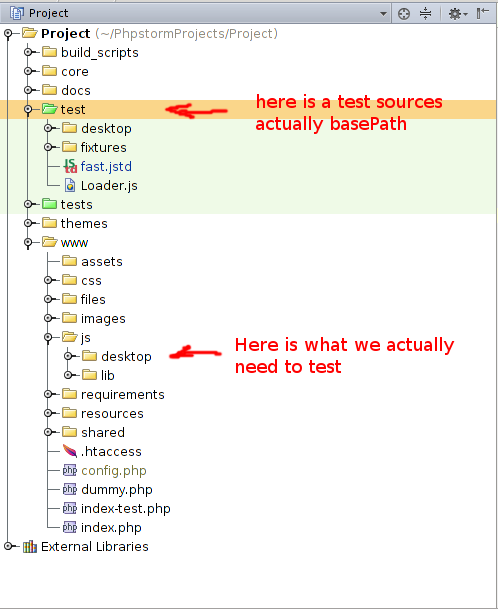
Task: Click the js folder icon
Action: point(70,337)
